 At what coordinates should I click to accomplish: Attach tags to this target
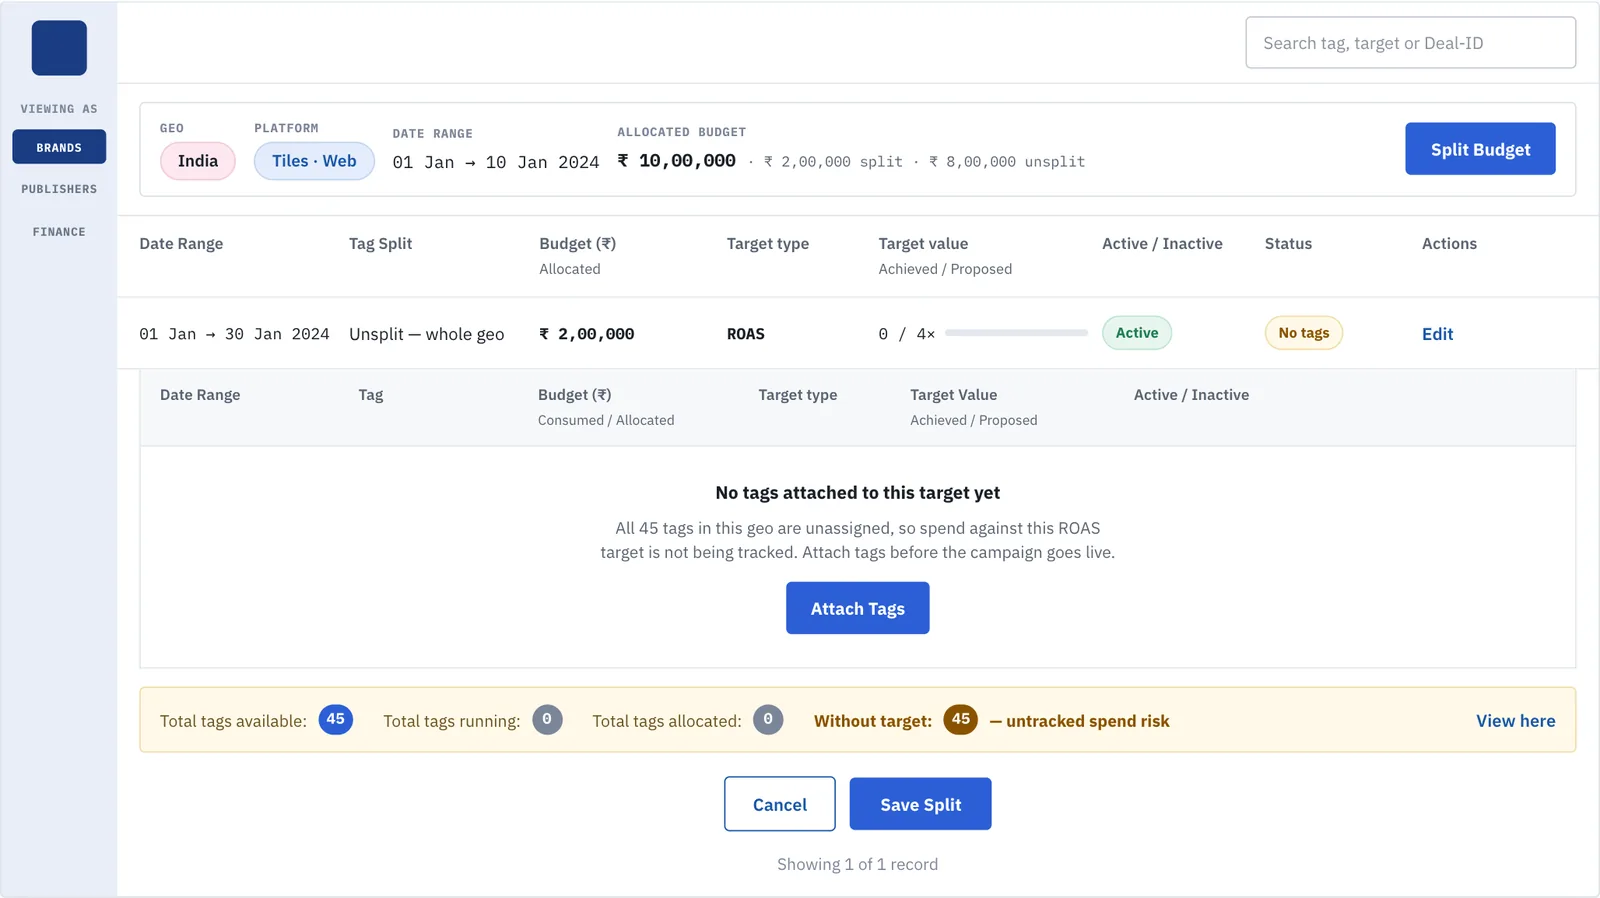coord(858,608)
